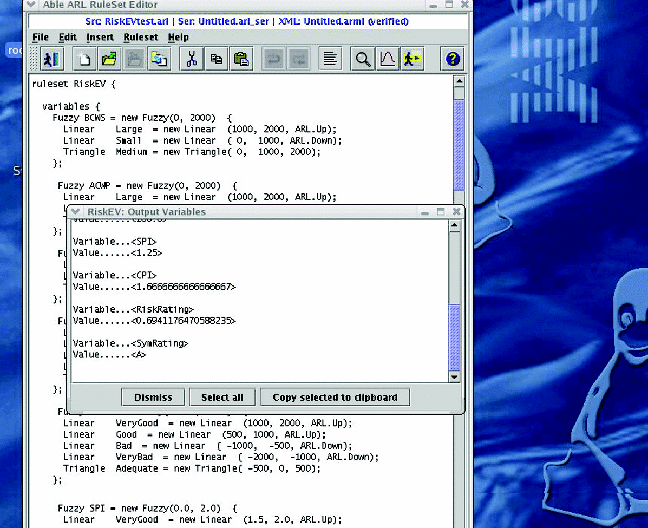Open the Output Variables window menu arrow
The image size is (648, 528).
coord(76,212)
